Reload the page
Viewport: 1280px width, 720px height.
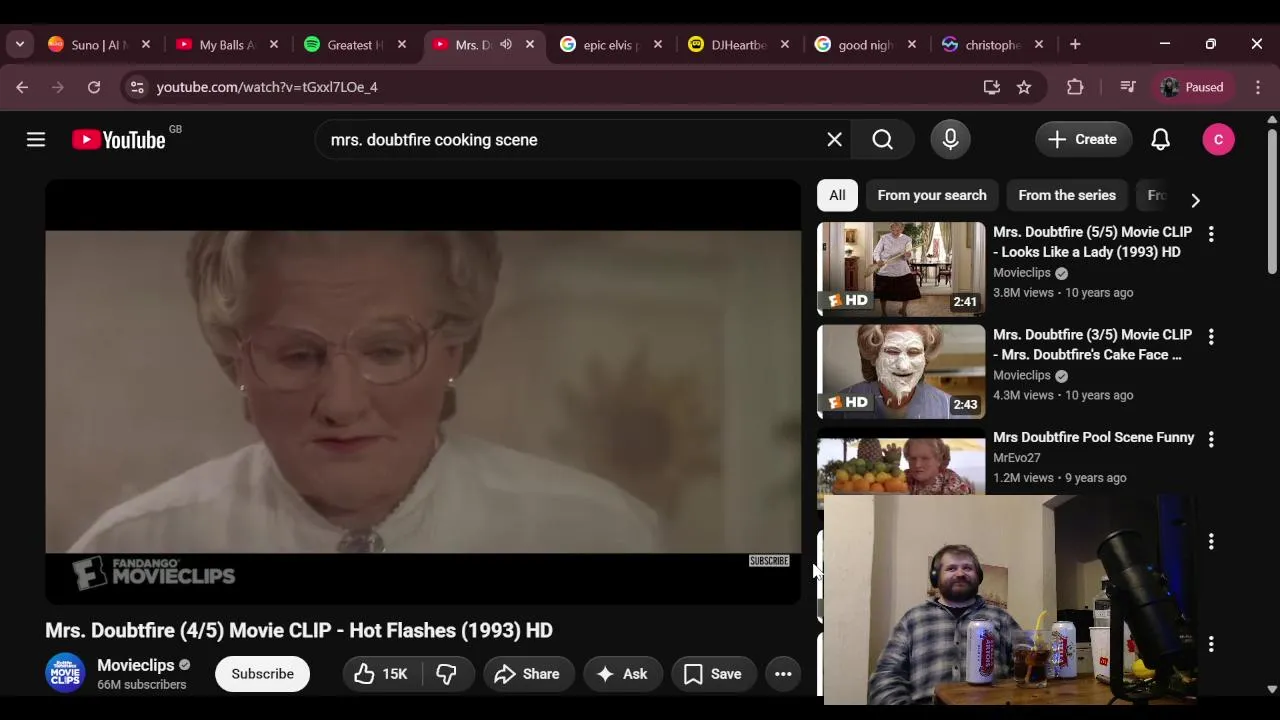click(x=94, y=87)
